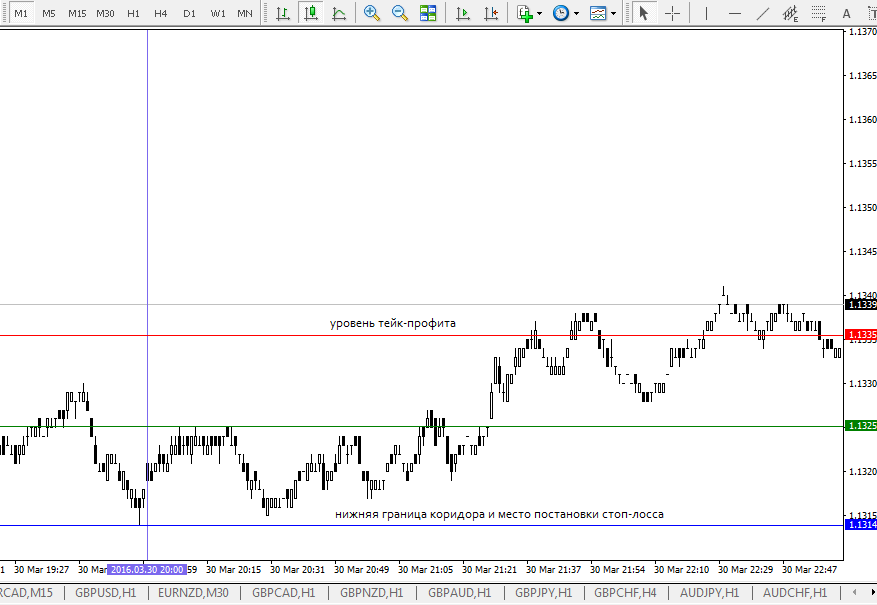Select the candlestick chart mode
The width and height of the screenshot is (877, 605).
pos(312,13)
